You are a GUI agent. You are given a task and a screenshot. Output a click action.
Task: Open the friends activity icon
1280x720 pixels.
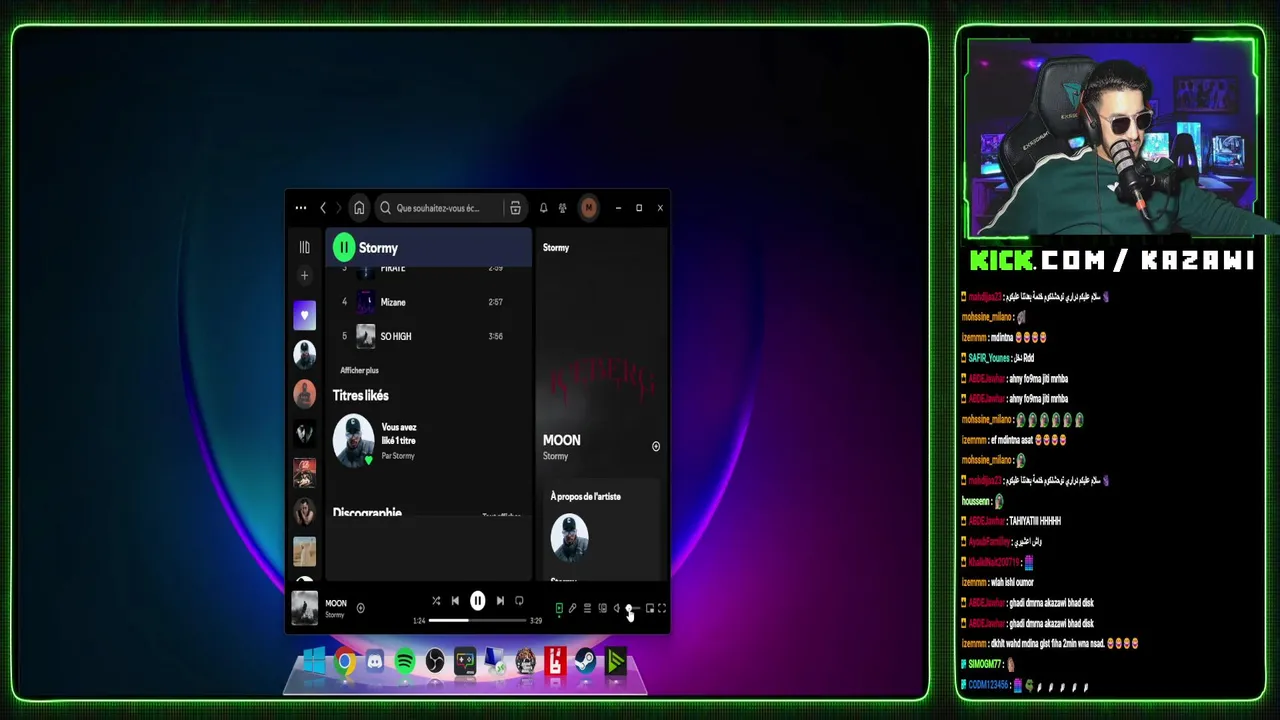(562, 208)
